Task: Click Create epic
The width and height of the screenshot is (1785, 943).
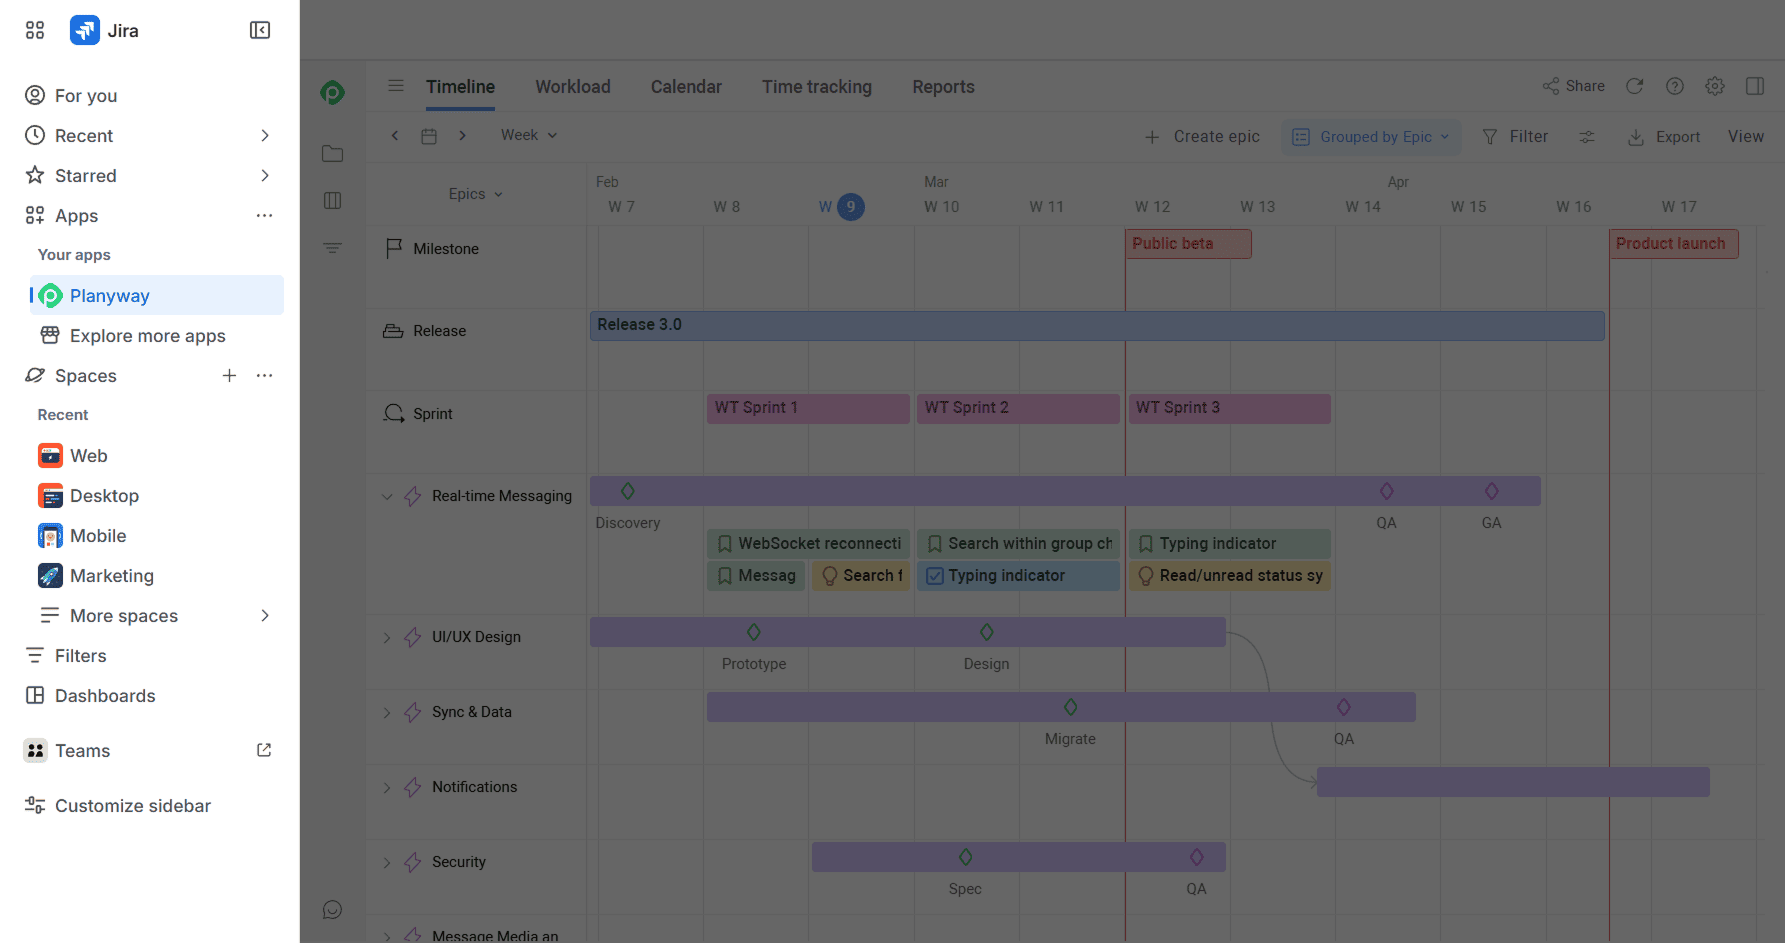Action: [x=1202, y=137]
